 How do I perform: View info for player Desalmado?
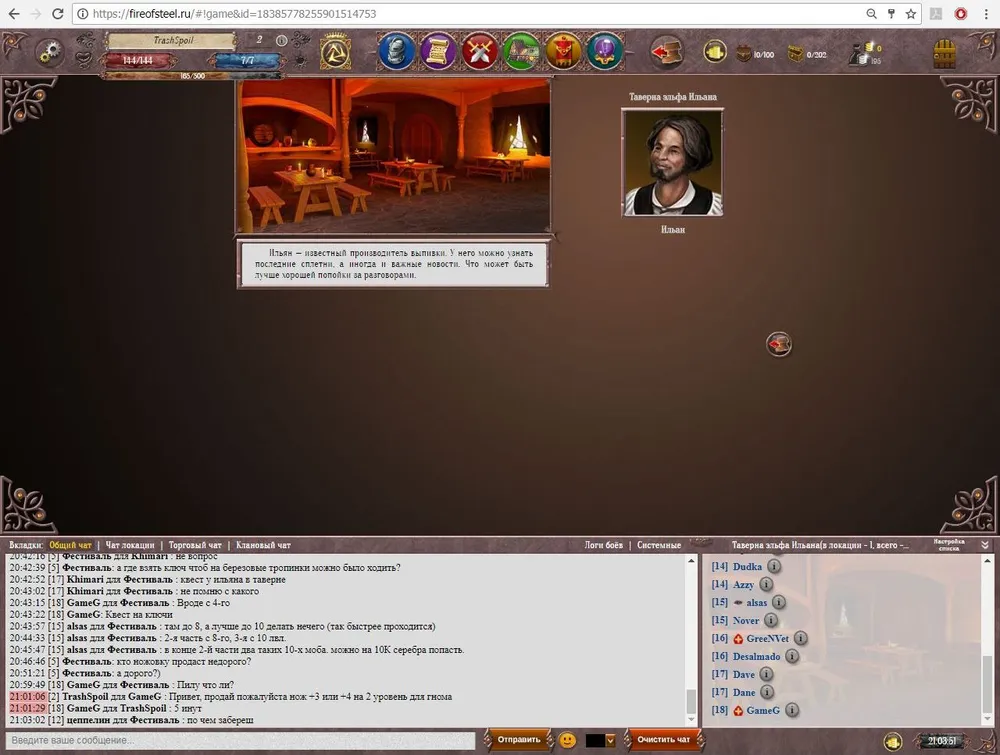(x=791, y=656)
